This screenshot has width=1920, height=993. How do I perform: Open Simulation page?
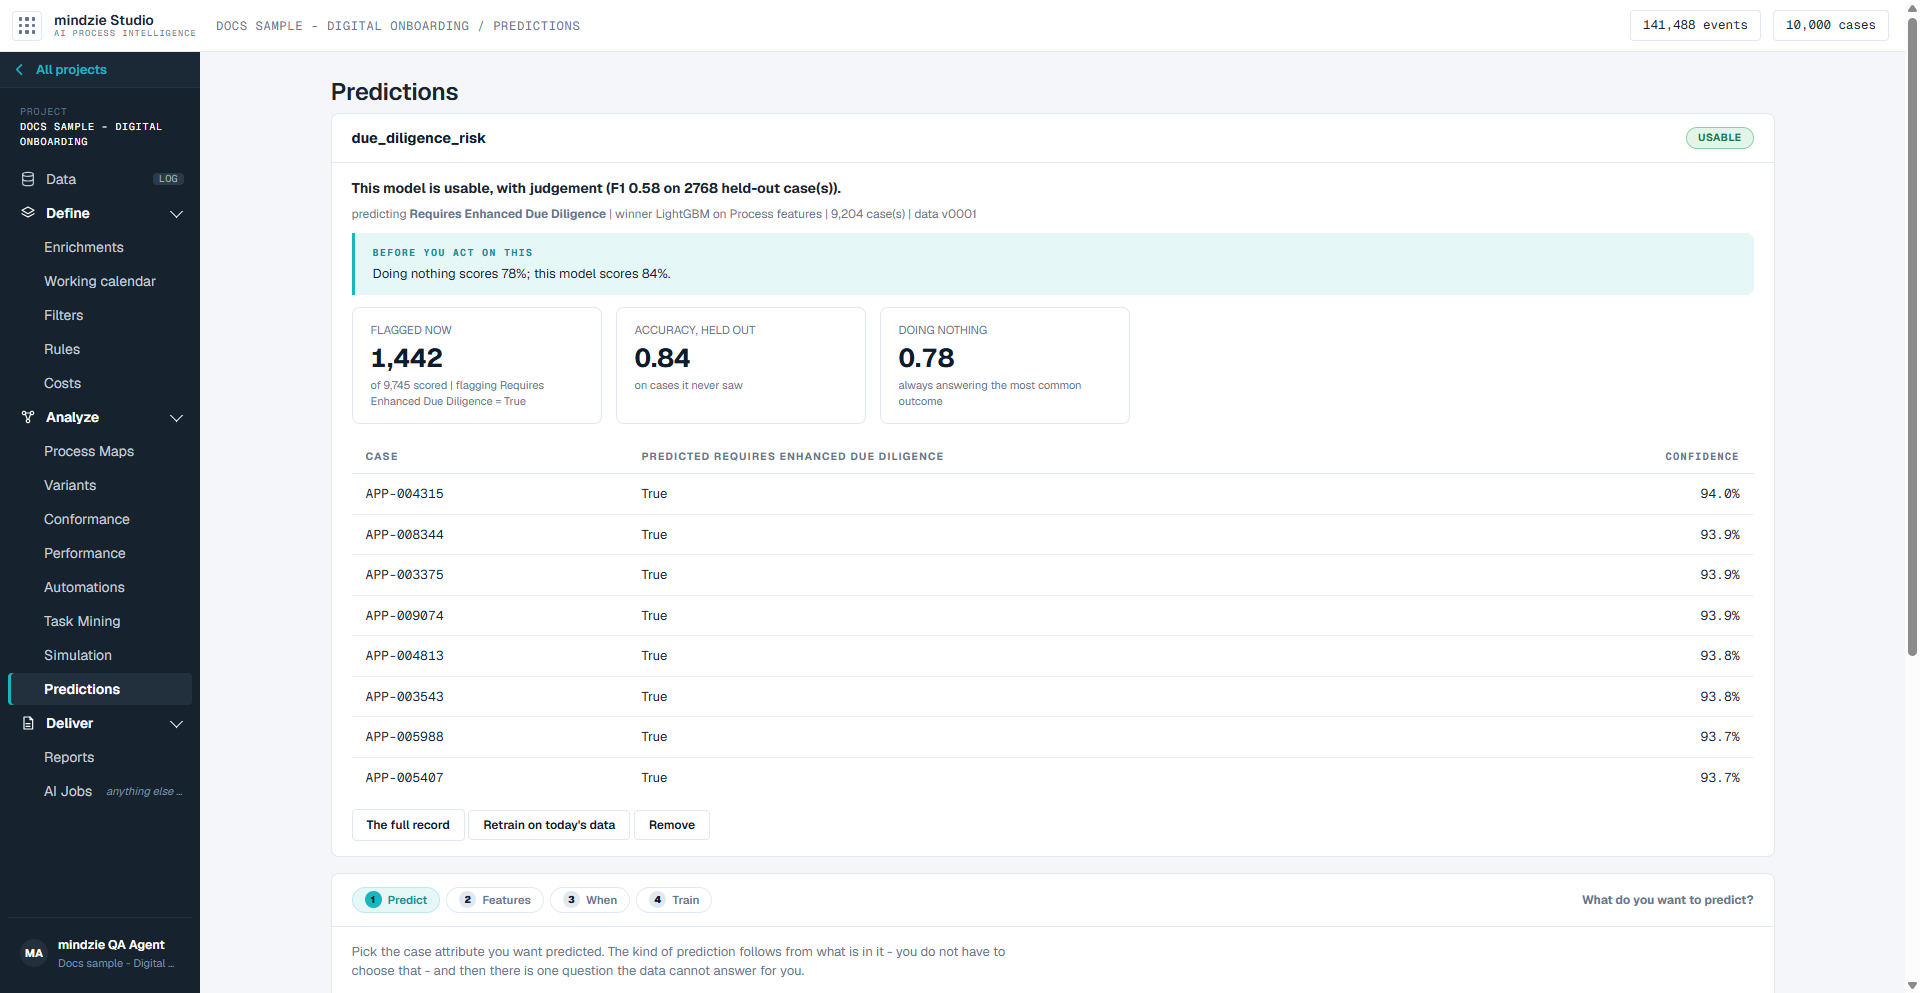(78, 655)
